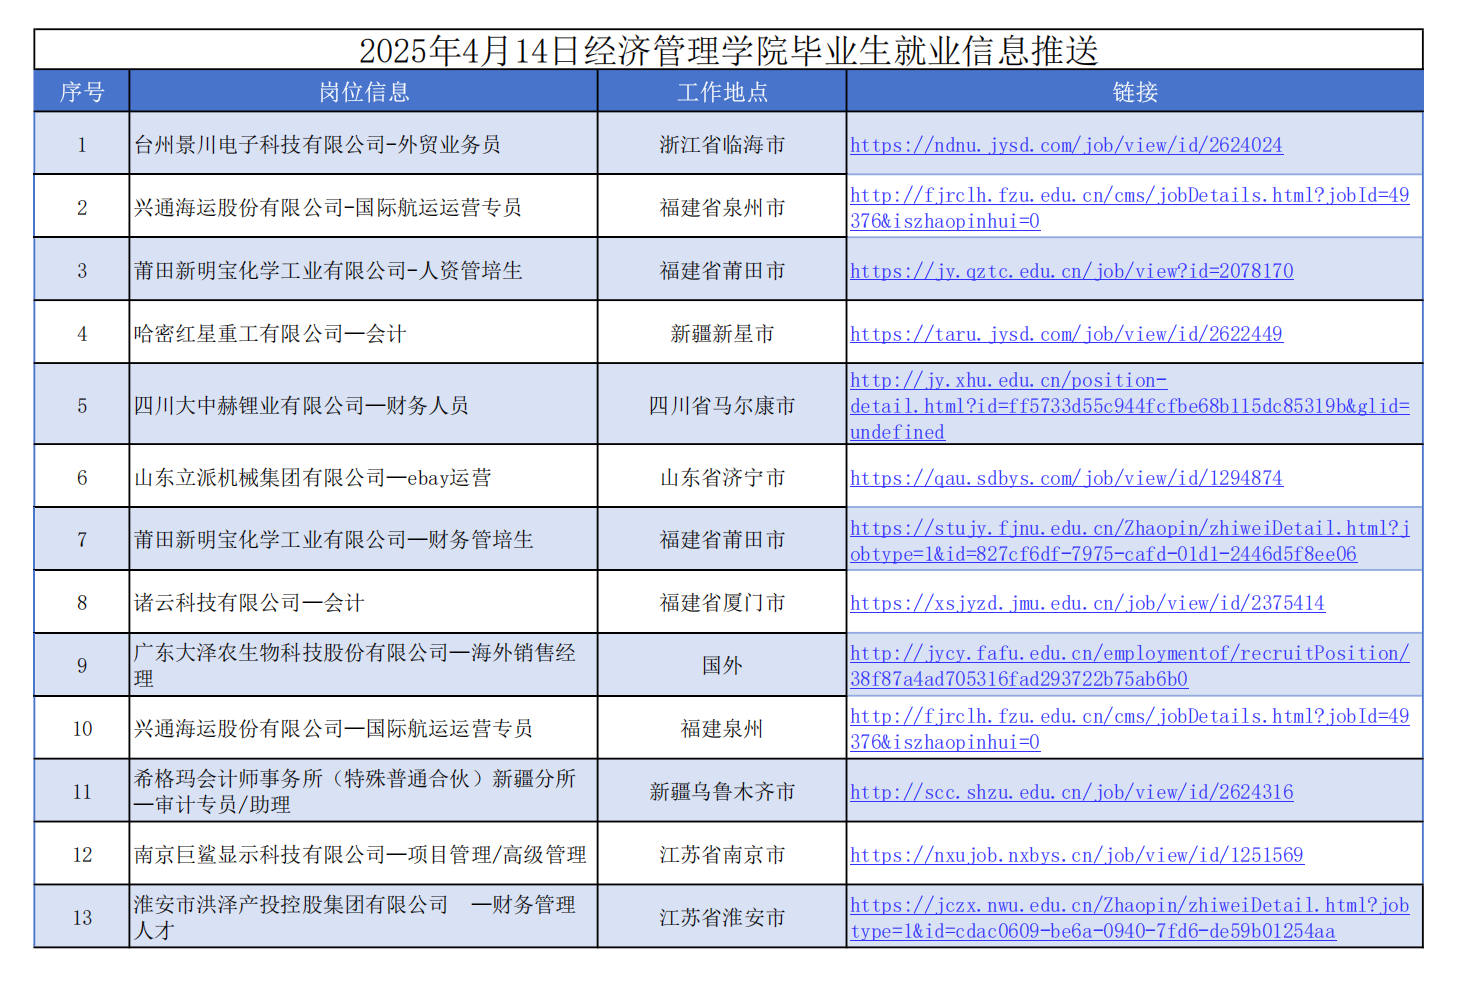The image size is (1461, 984).
Task: Select the 岗位信息 column header
Action: click(x=364, y=92)
